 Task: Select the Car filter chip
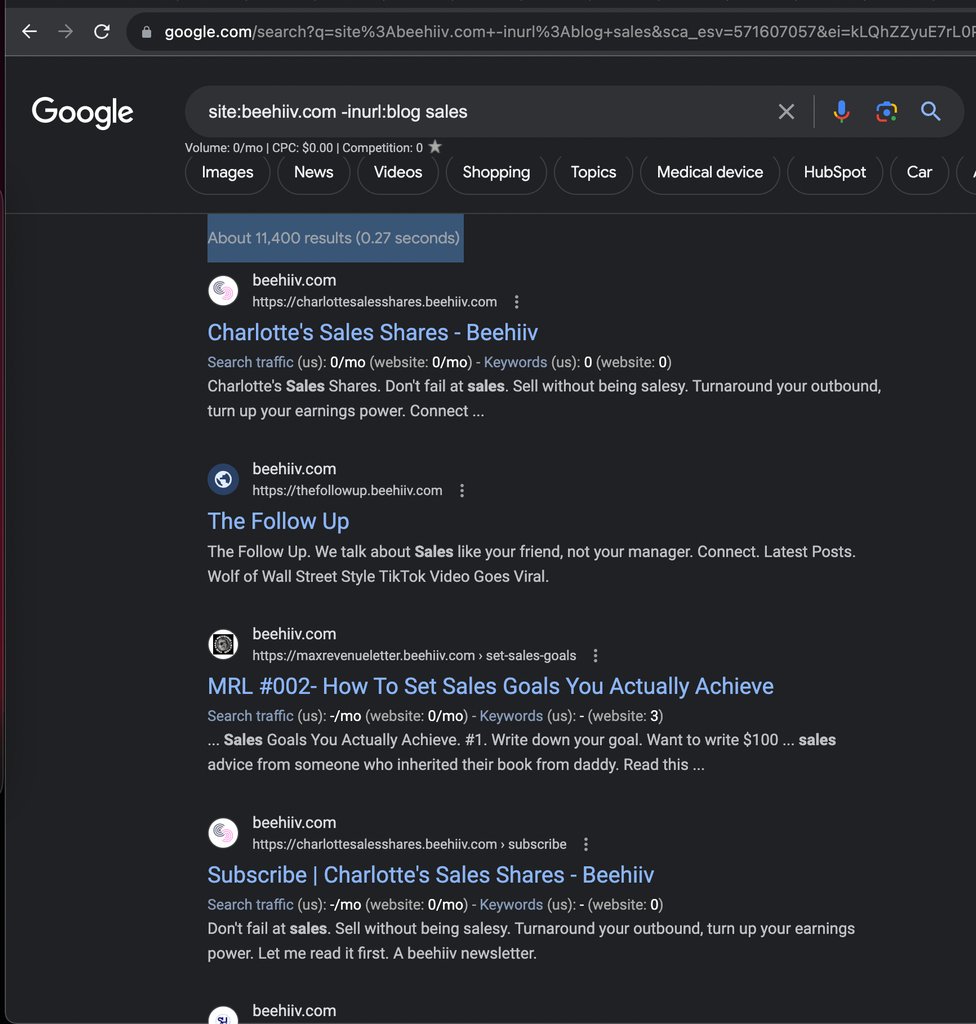pyautogui.click(x=919, y=172)
